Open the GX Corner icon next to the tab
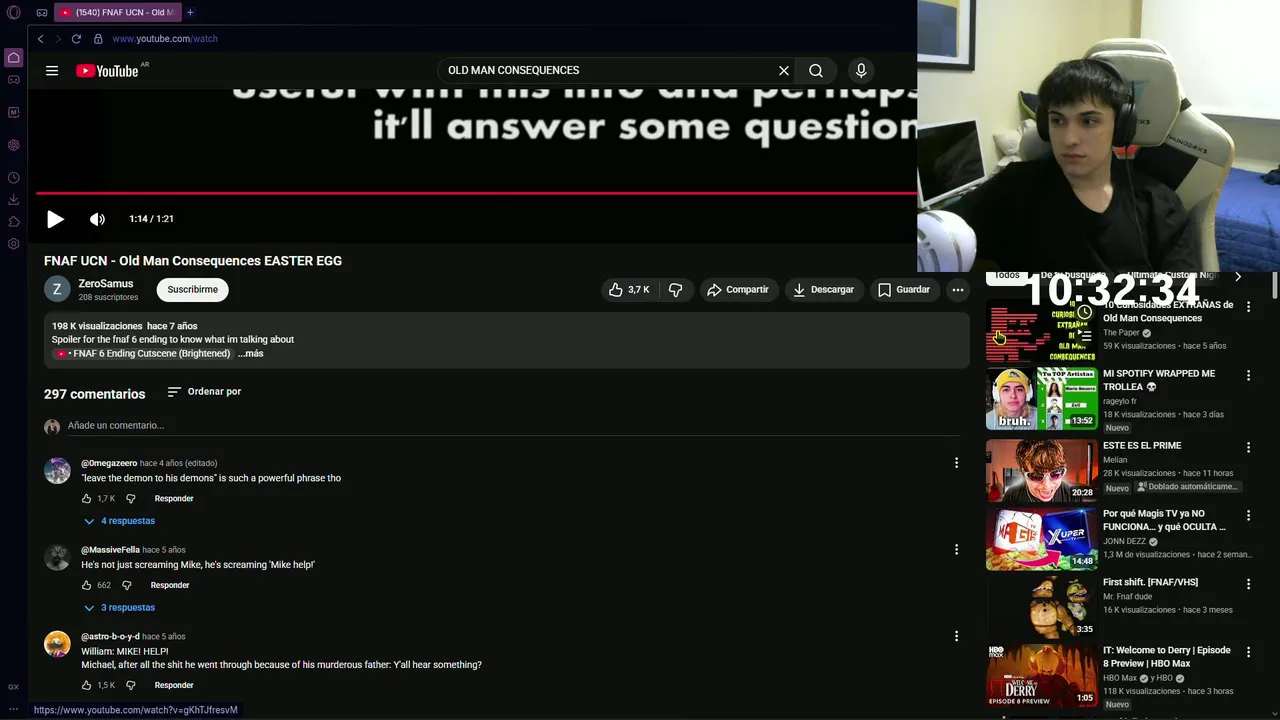This screenshot has height=720, width=1280. 42,13
